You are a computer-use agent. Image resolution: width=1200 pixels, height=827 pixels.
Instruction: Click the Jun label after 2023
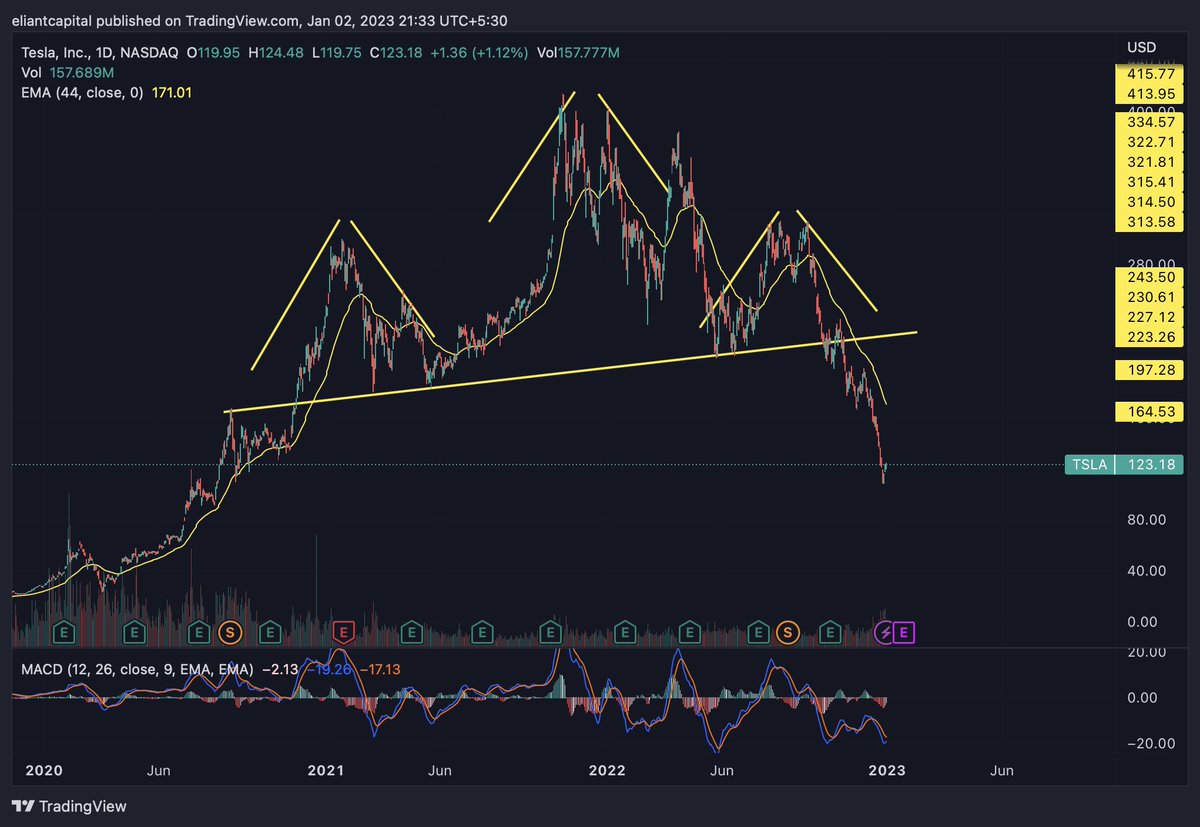pos(1002,771)
